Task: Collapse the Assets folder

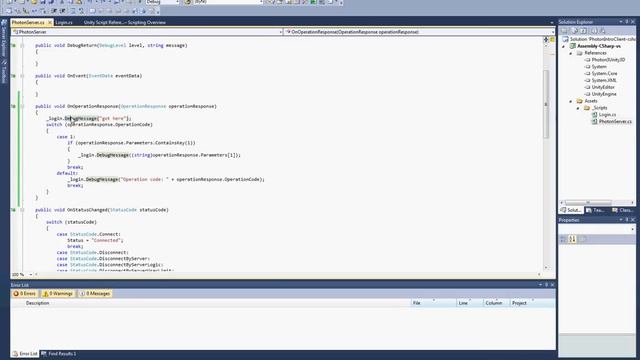Action: click(571, 101)
